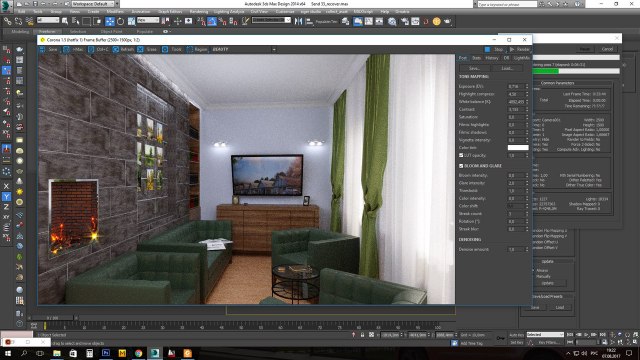Toggle the Auto Key button
Viewport: 640px width, 360px height.
[x=516, y=335]
